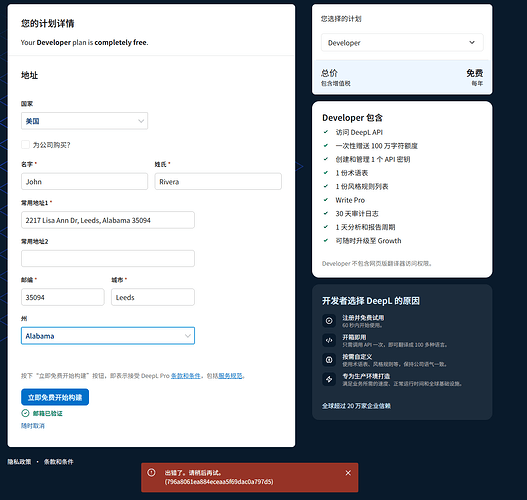Open the footer 条款和条件 link
The image size is (527, 500).
[58, 462]
